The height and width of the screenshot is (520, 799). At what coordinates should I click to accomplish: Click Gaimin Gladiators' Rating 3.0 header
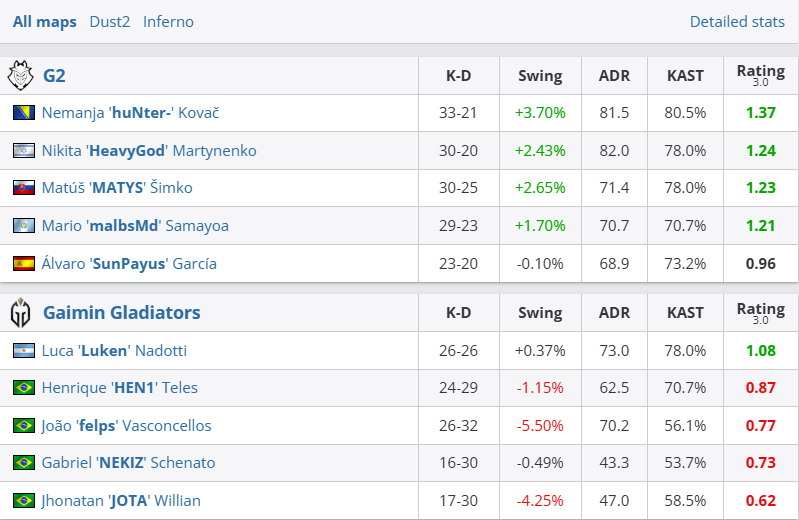760,313
